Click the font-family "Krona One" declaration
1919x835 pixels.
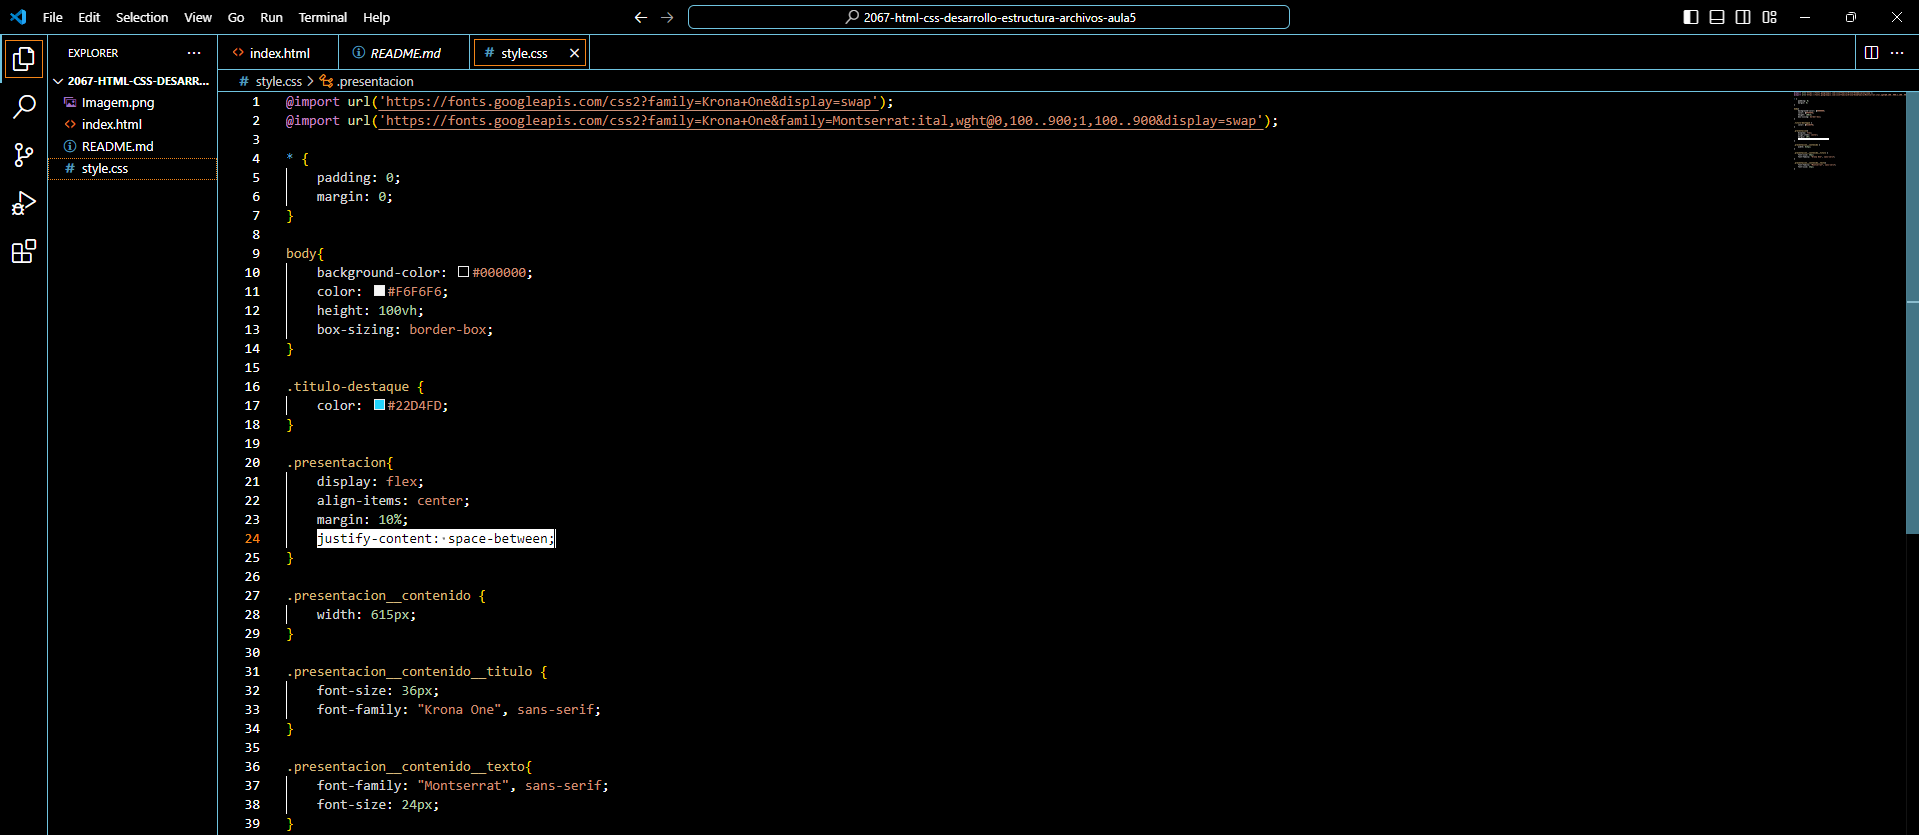[x=459, y=709]
